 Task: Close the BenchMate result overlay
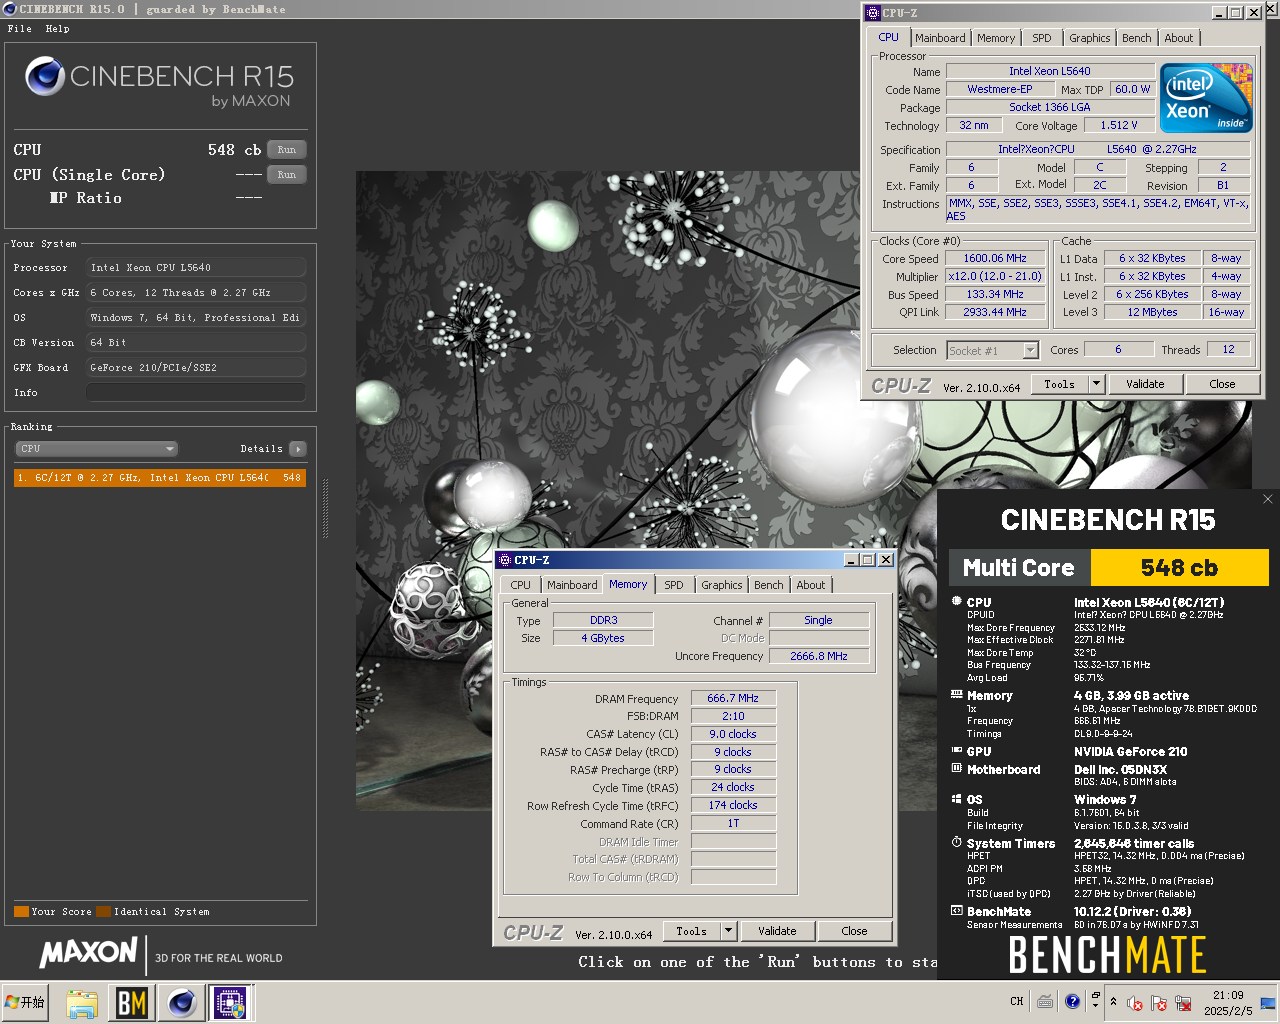(1268, 499)
